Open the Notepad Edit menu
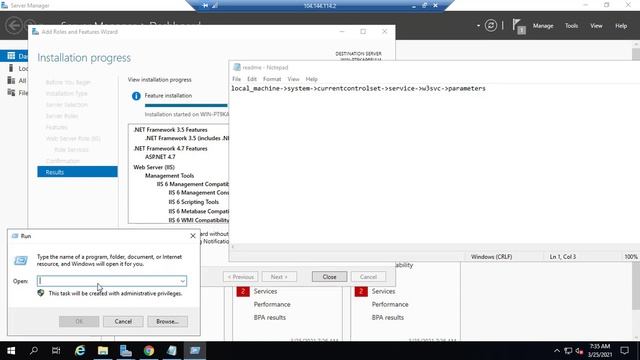This screenshot has width=640, height=360. (x=252, y=79)
